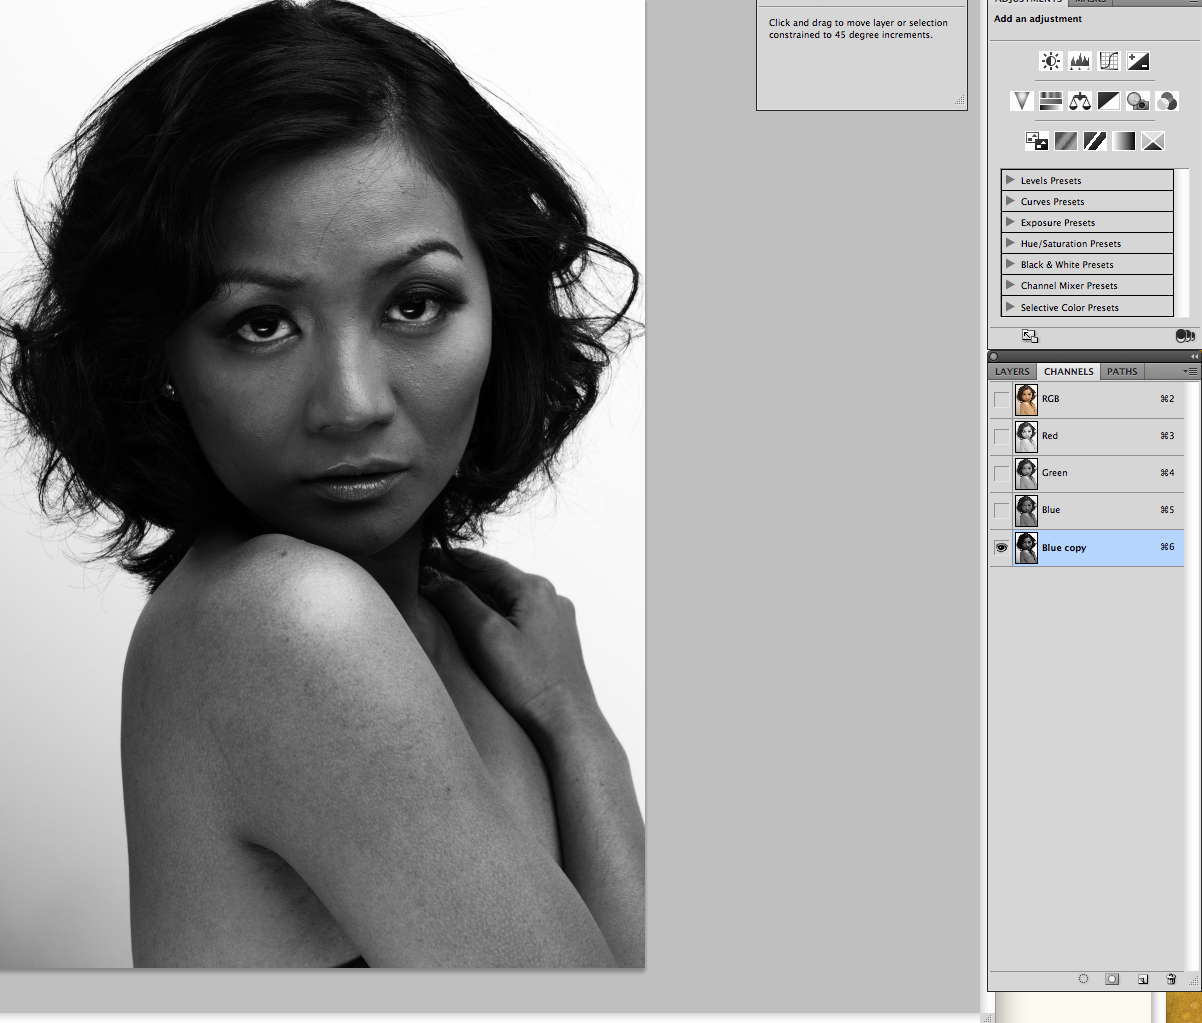1202x1023 pixels.
Task: Add a Curves adjustment
Action: pos(1108,61)
